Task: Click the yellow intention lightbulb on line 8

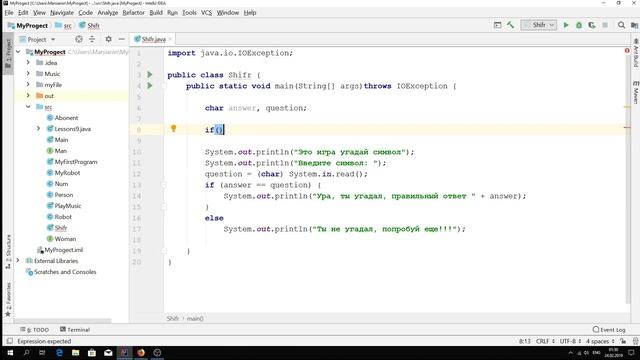Action: pyautogui.click(x=173, y=129)
